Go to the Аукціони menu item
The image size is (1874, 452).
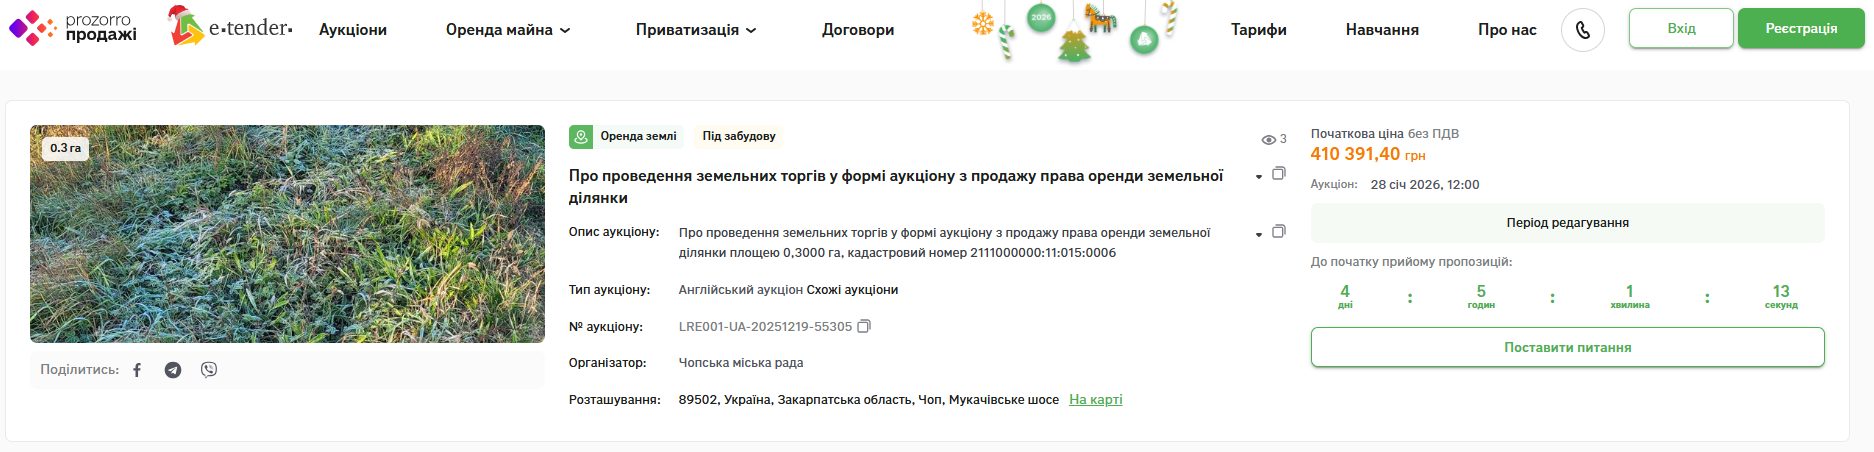click(x=353, y=30)
